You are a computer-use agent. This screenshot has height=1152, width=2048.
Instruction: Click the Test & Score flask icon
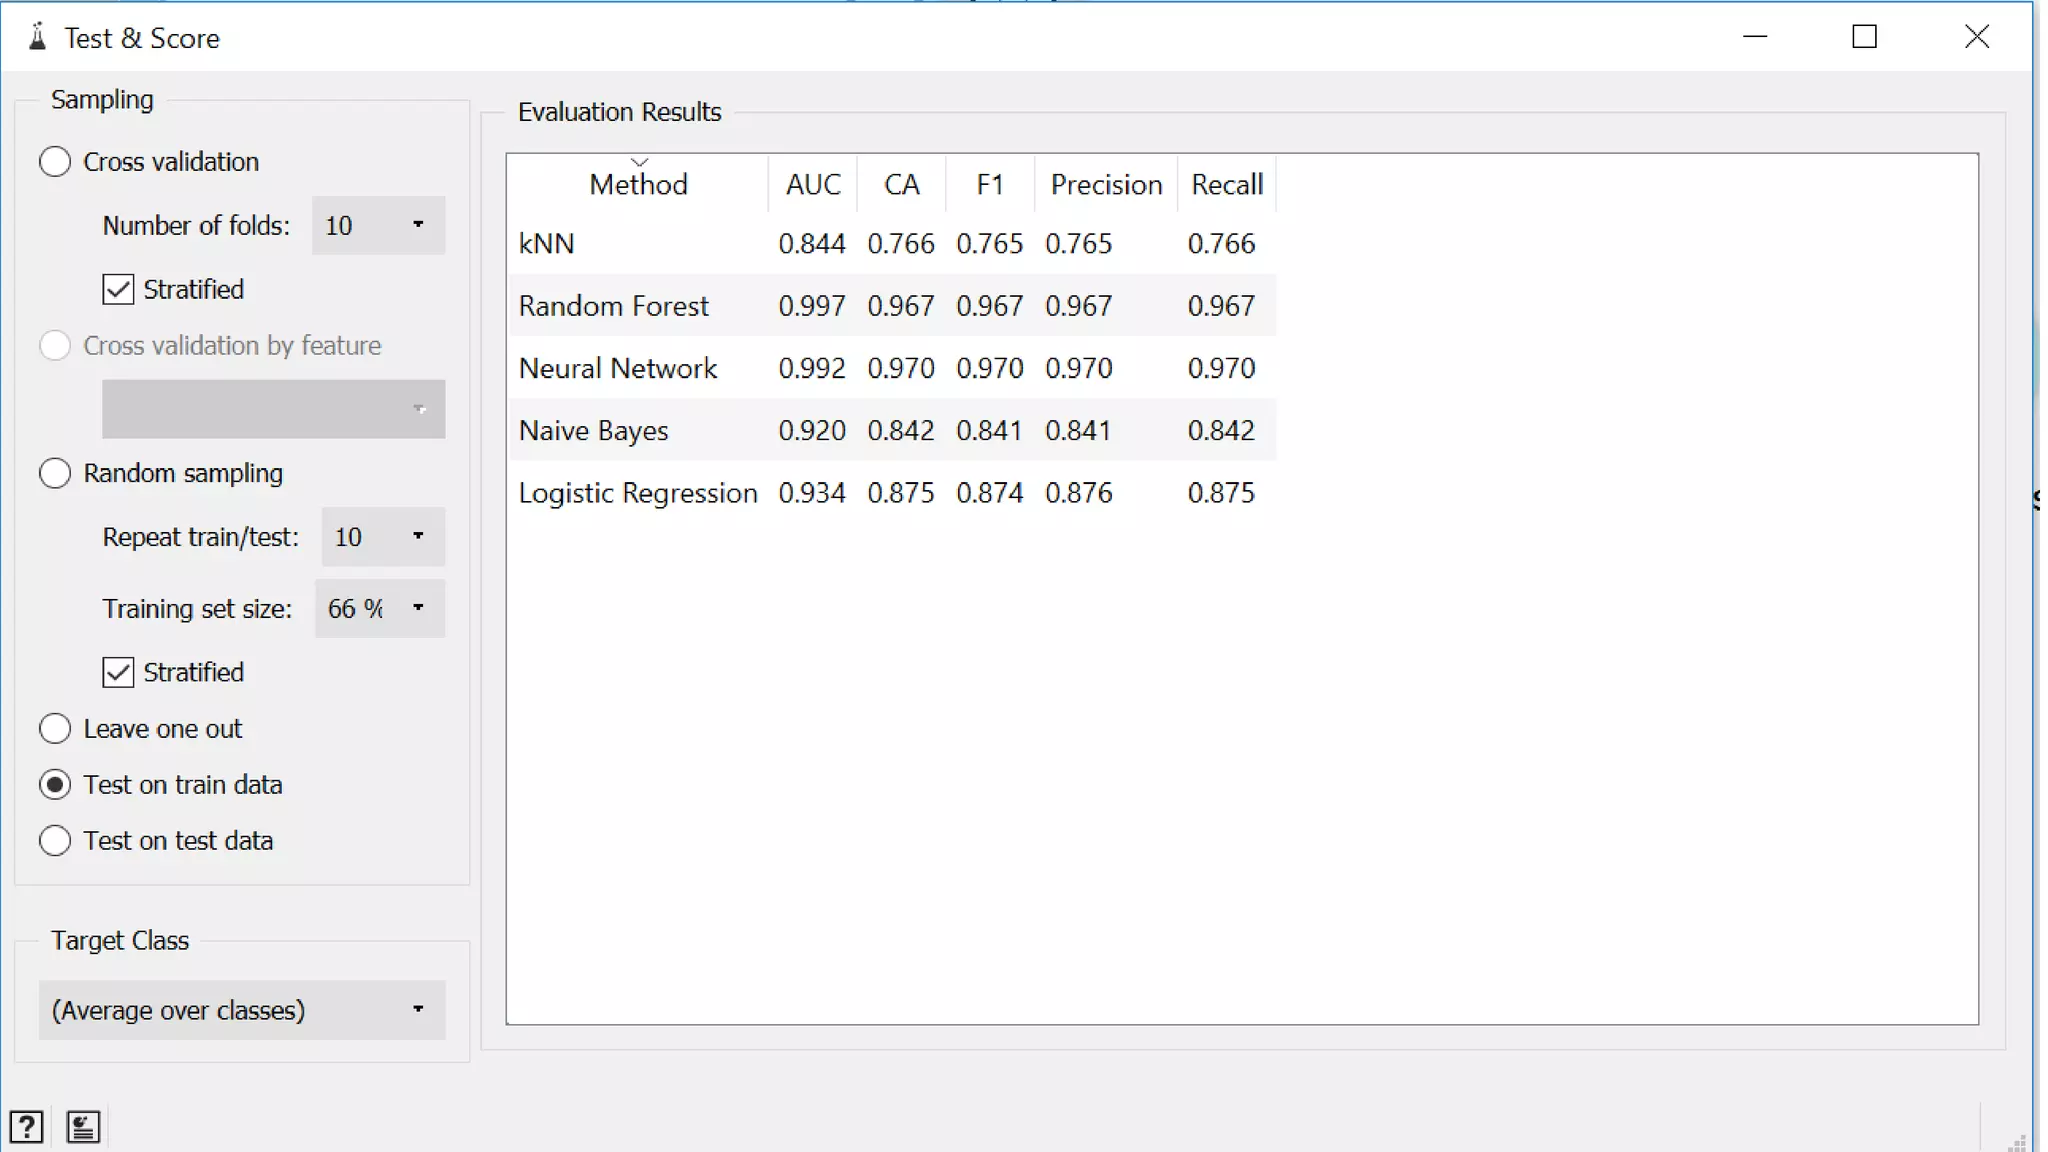pyautogui.click(x=38, y=37)
